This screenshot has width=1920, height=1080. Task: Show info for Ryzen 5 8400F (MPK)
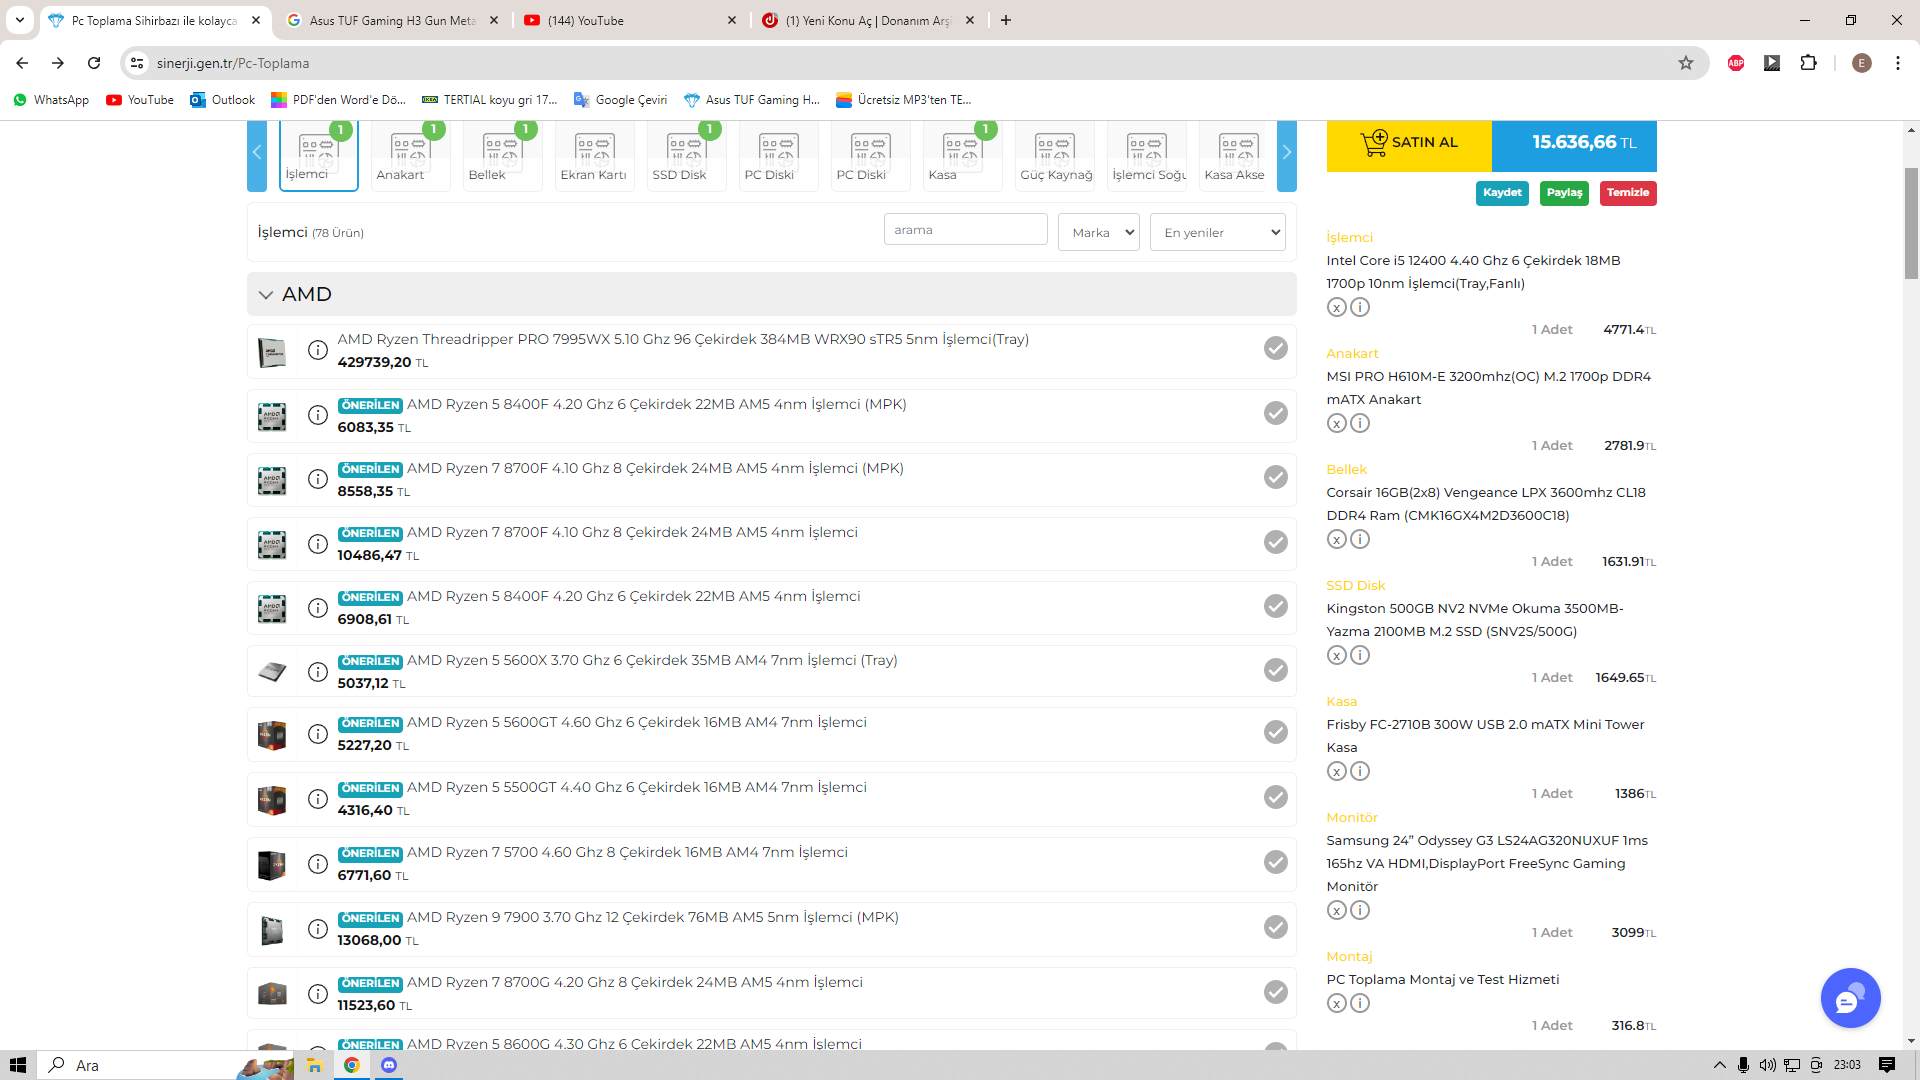point(317,415)
